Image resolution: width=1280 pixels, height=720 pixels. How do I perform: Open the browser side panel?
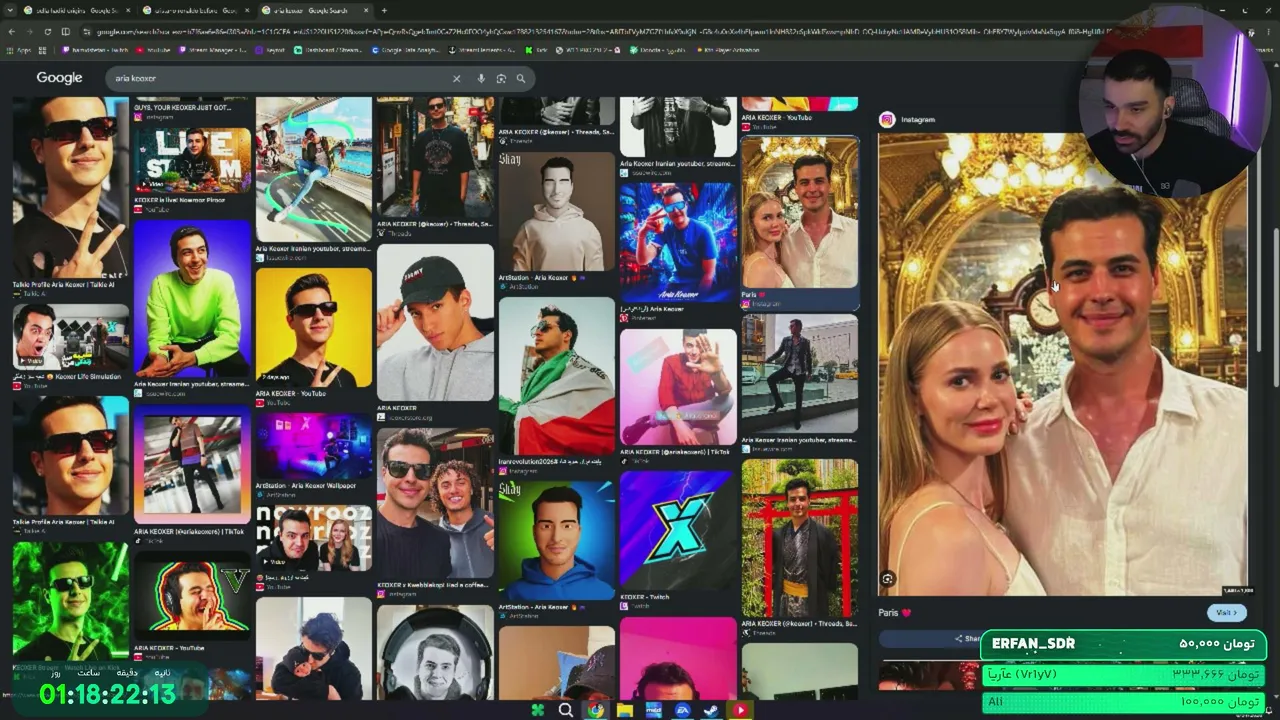pyautogui.click(x=66, y=32)
